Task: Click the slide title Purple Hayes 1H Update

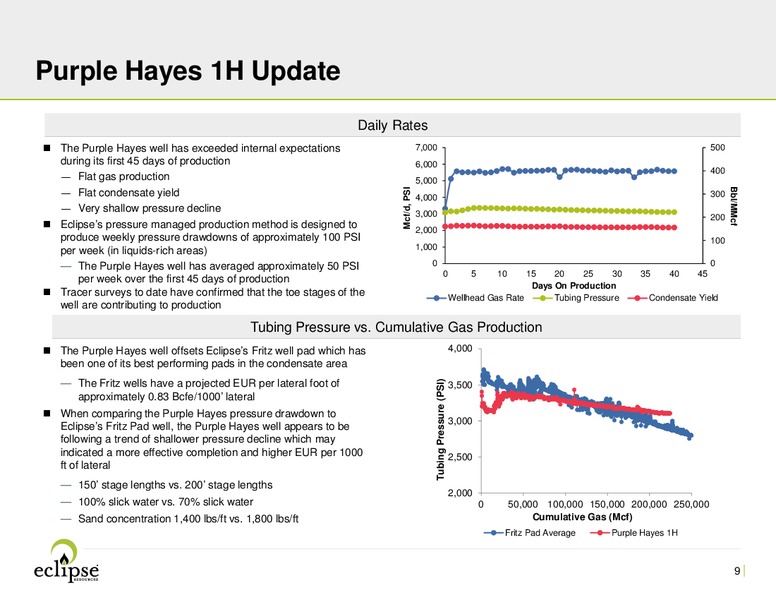Action: click(188, 71)
